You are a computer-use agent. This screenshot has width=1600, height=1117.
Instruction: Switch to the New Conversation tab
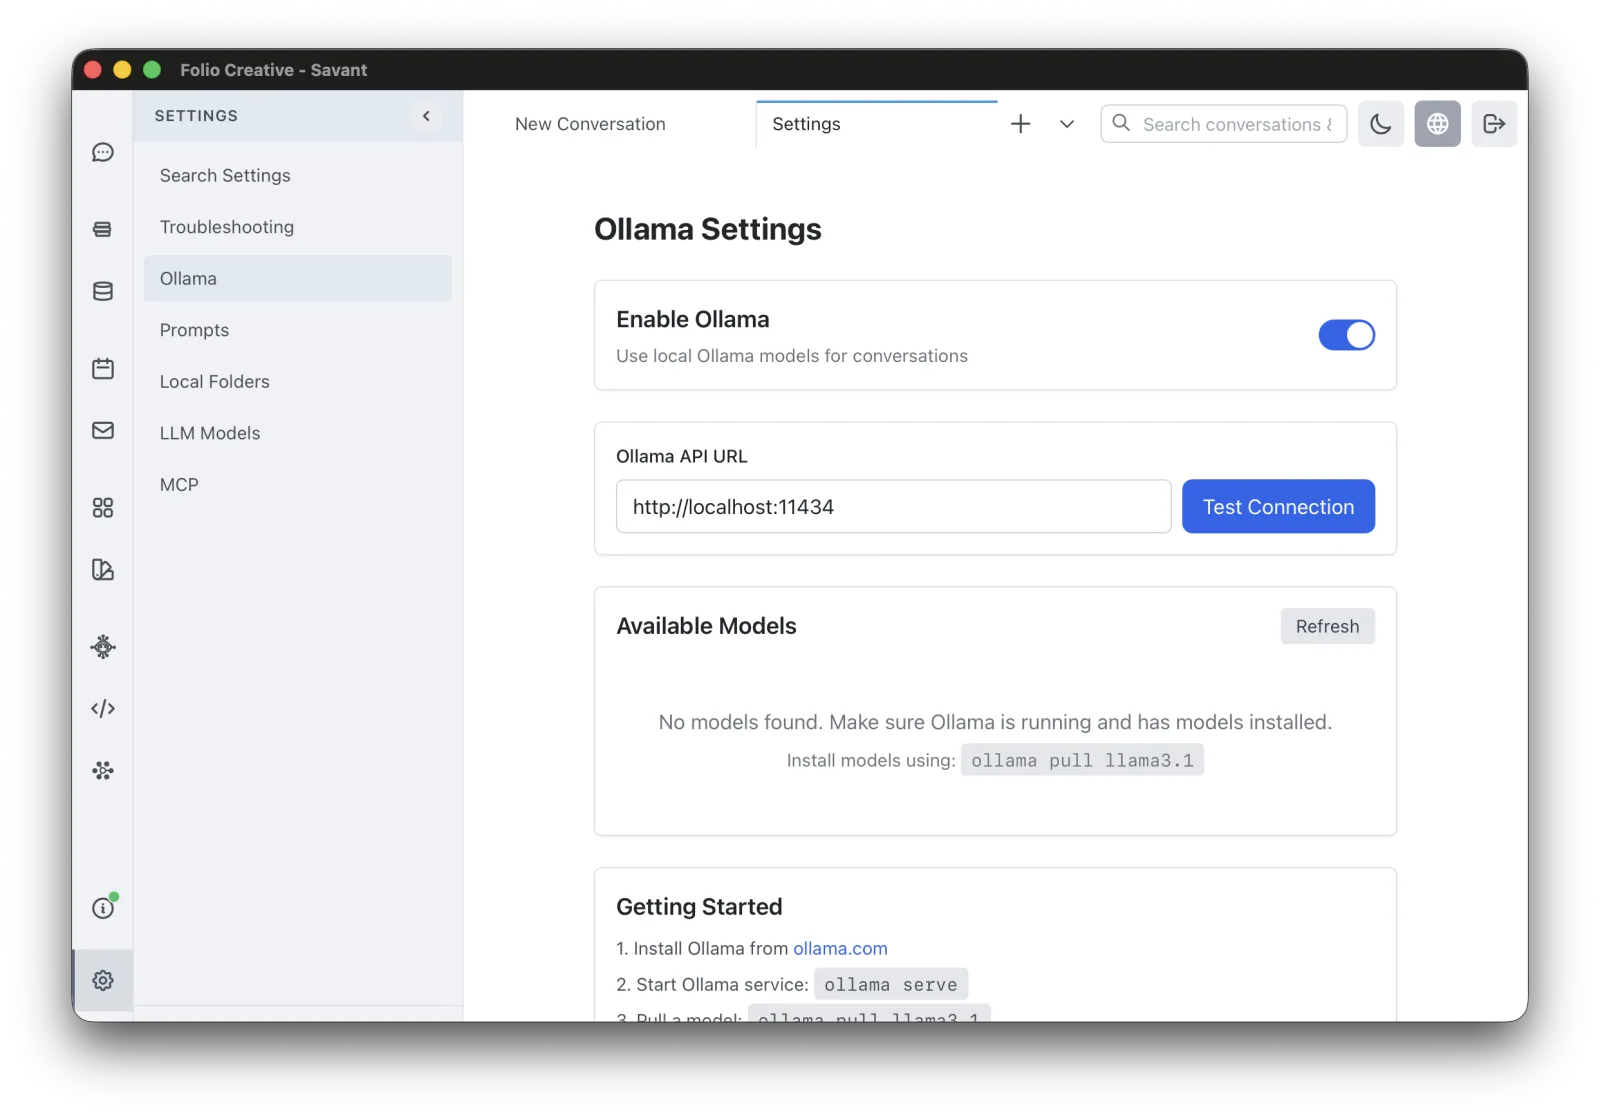pyautogui.click(x=590, y=124)
